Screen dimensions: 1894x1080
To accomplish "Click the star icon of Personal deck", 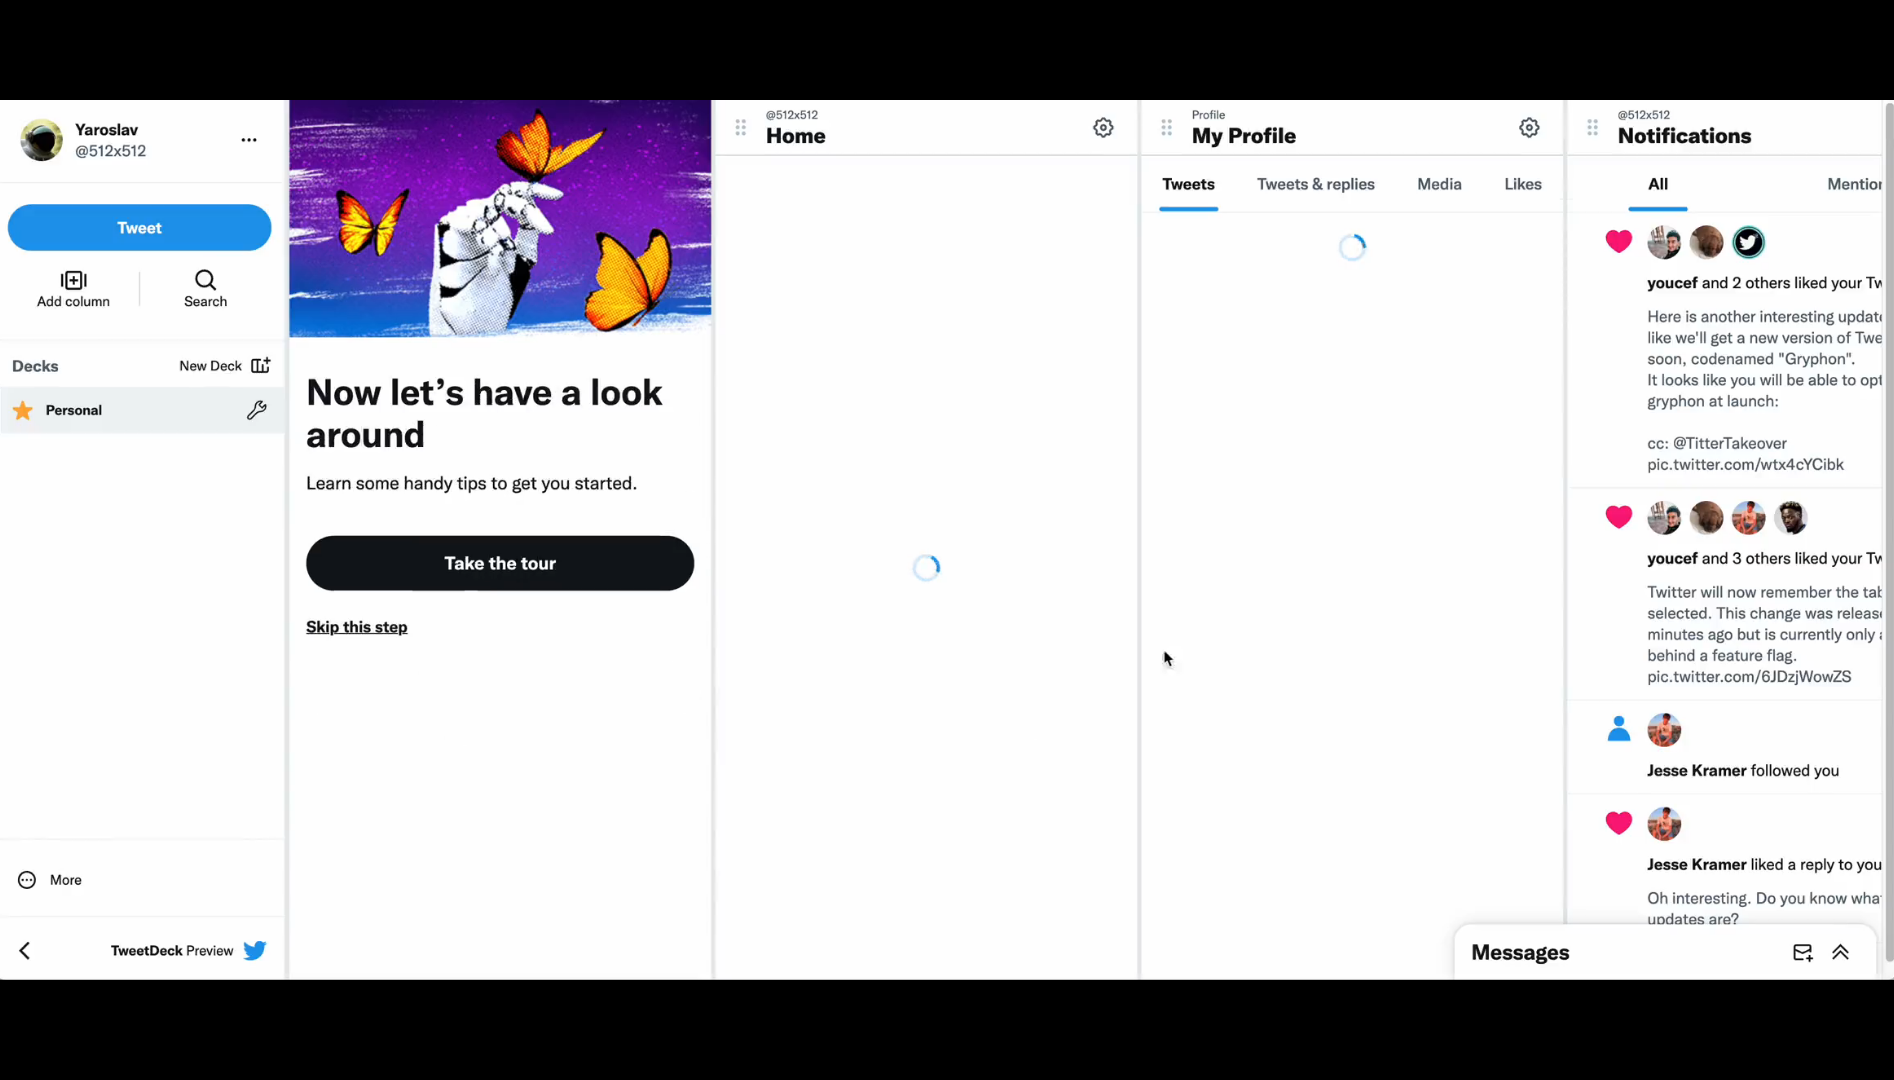I will pyautogui.click(x=23, y=410).
